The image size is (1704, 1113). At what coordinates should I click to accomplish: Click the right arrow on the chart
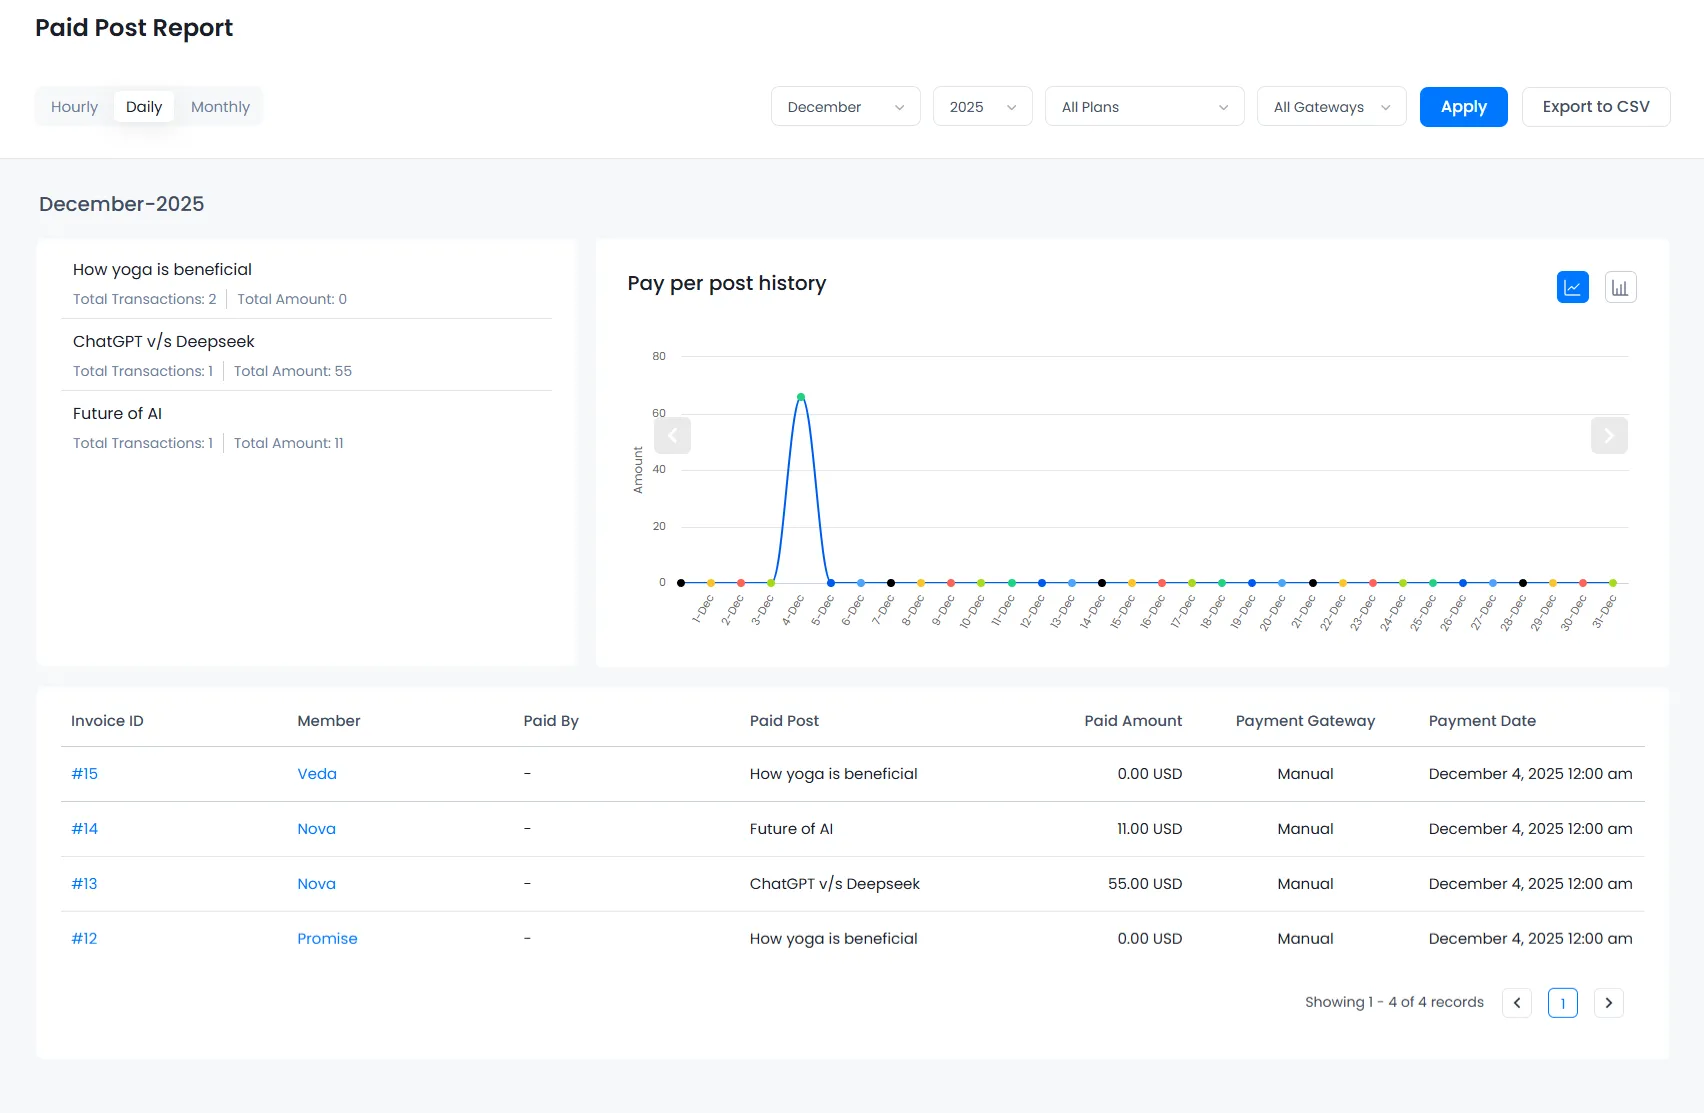[1609, 435]
